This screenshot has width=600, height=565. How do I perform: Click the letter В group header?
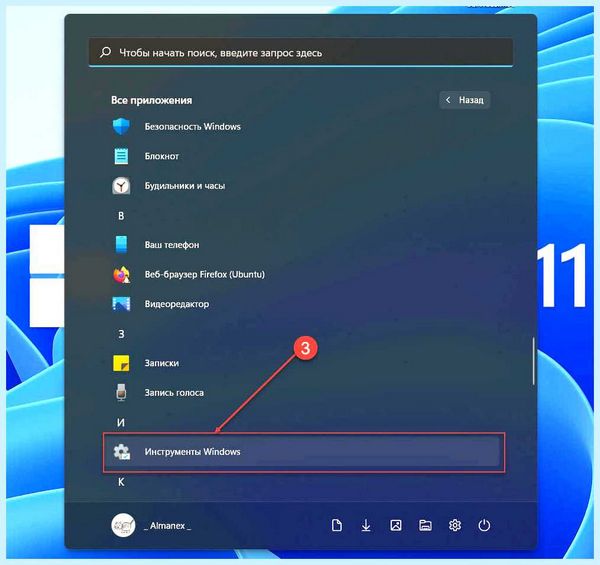coord(121,216)
